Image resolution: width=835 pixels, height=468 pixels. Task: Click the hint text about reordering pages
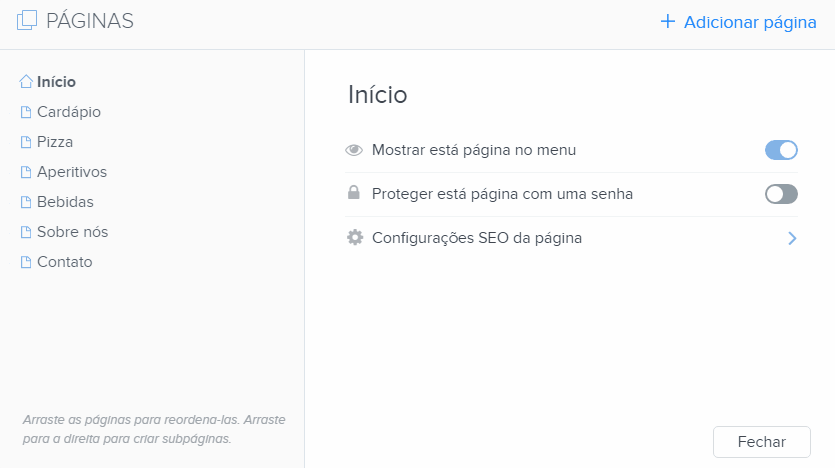[154, 429]
